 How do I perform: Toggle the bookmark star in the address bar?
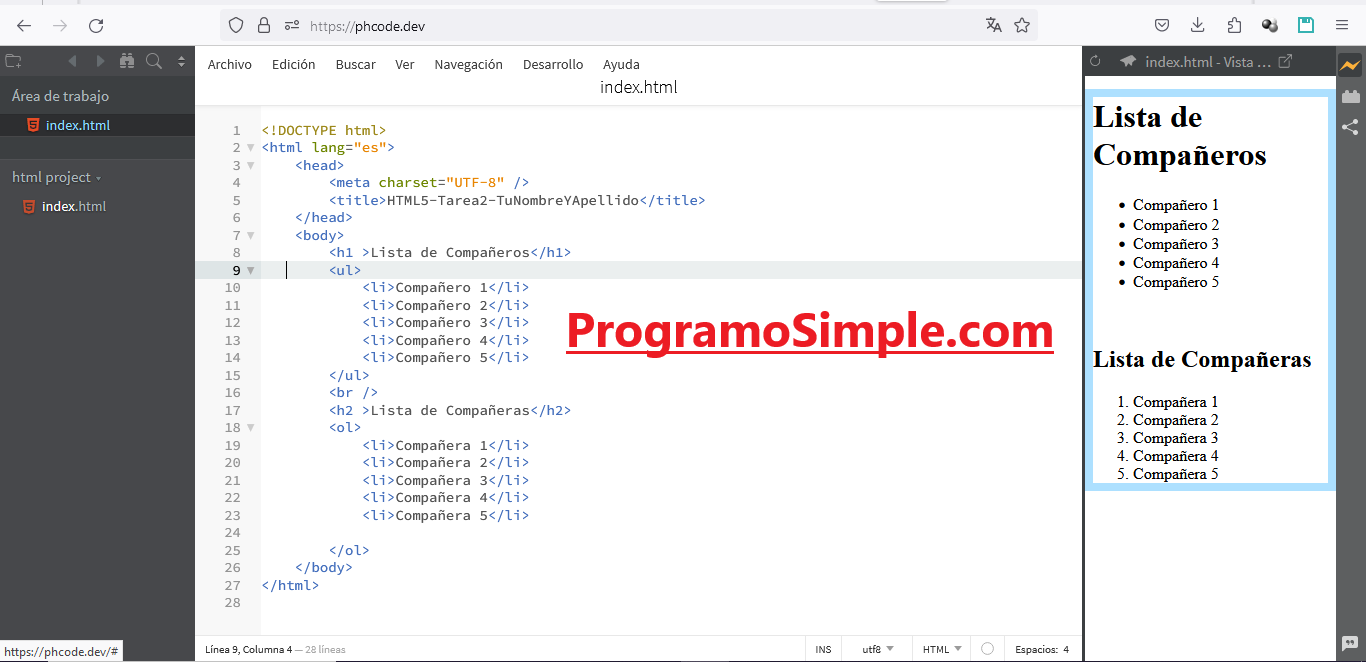click(1022, 25)
